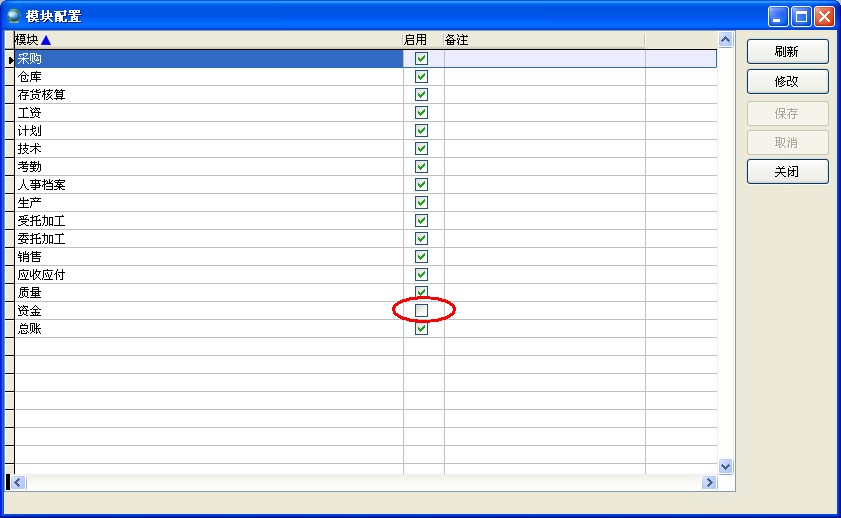
Task: Untick the 工资 enabled checkbox
Action: click(421, 113)
